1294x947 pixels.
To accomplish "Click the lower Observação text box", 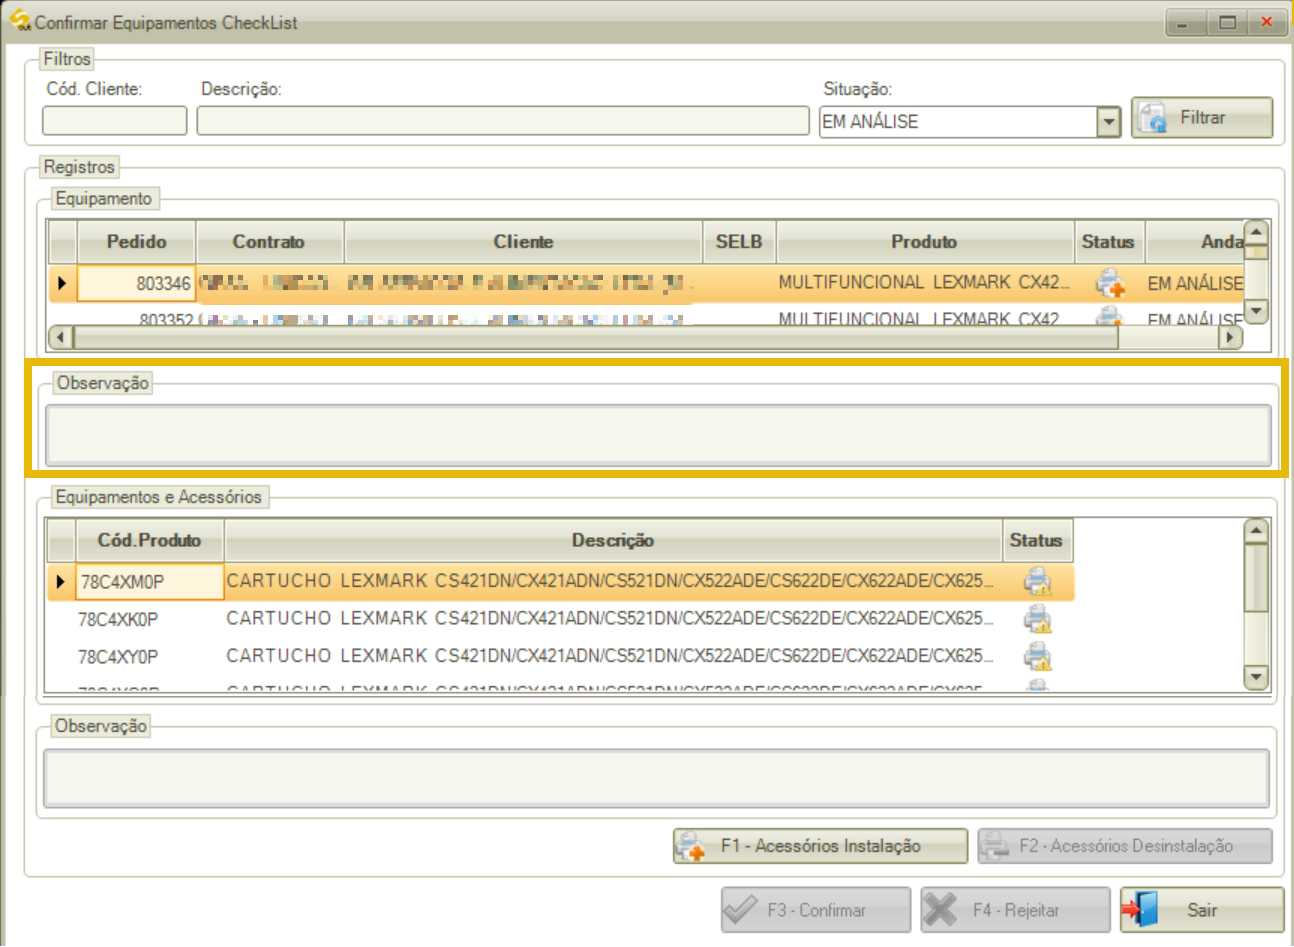I will click(656, 778).
